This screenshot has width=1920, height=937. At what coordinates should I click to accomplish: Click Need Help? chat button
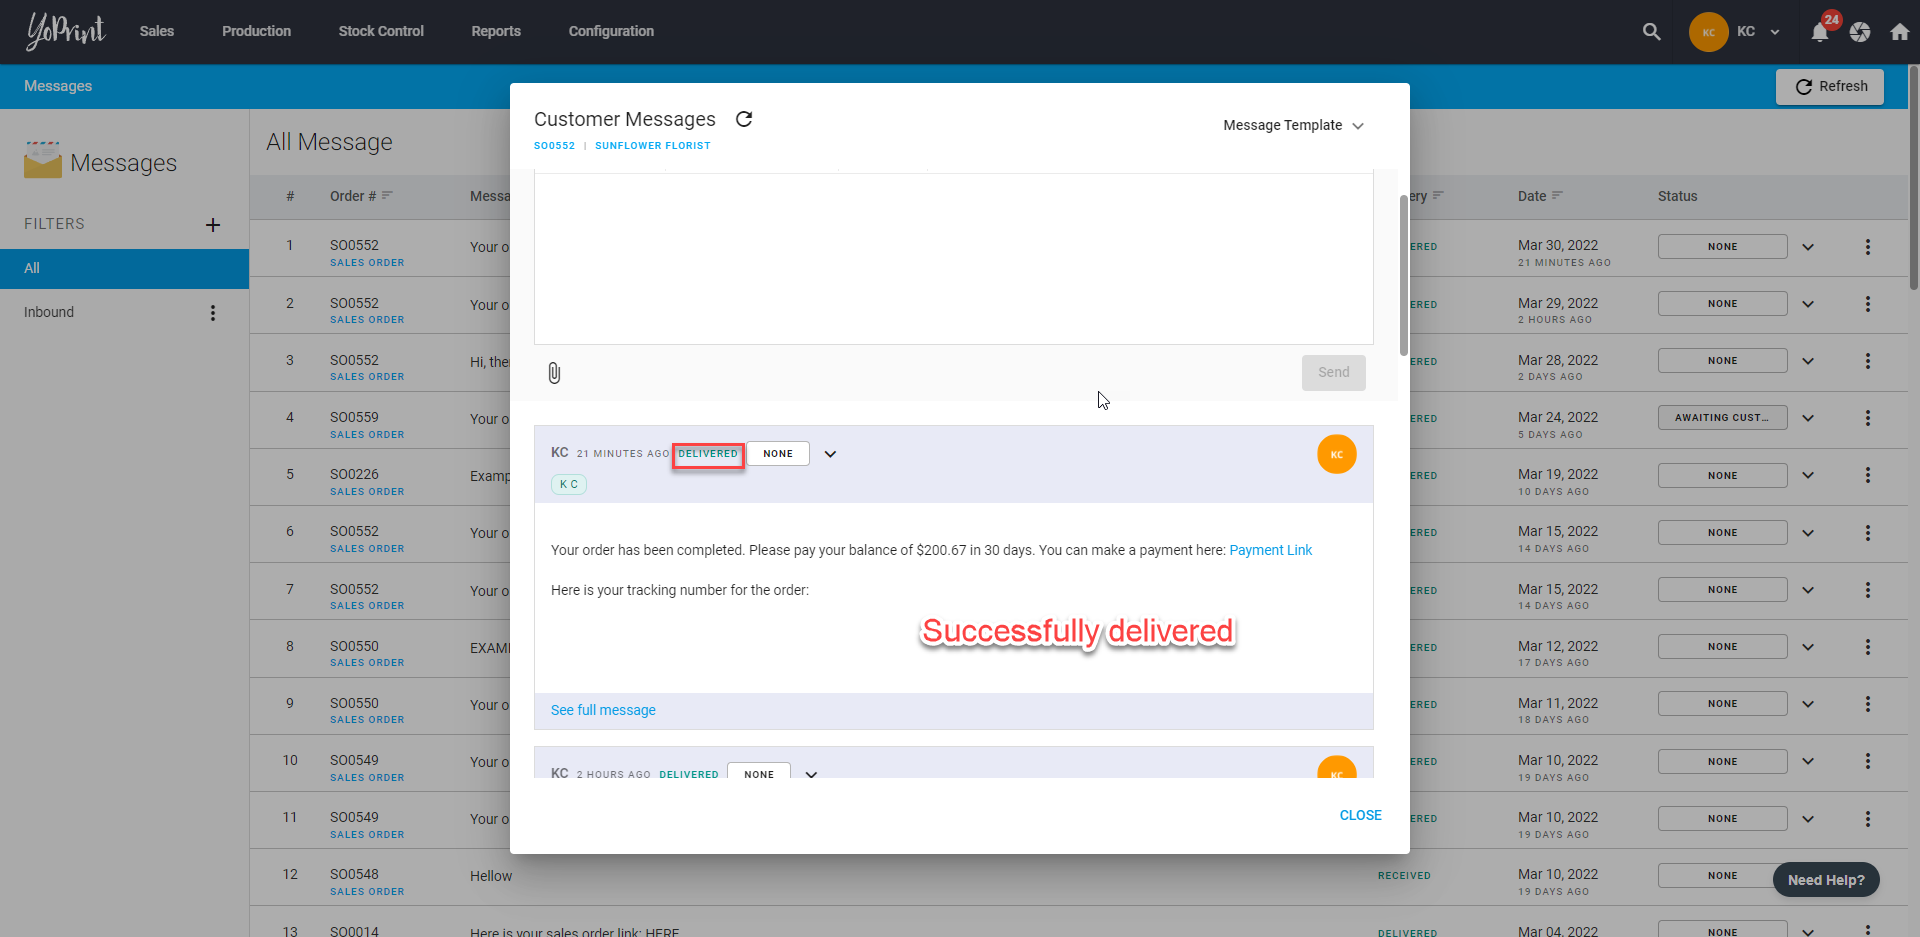click(1826, 880)
